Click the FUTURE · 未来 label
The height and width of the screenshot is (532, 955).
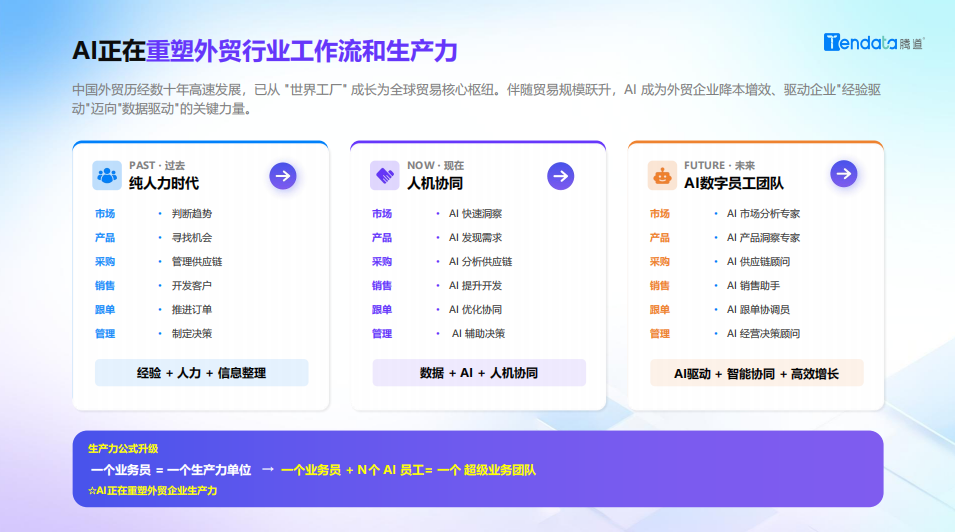(719, 165)
